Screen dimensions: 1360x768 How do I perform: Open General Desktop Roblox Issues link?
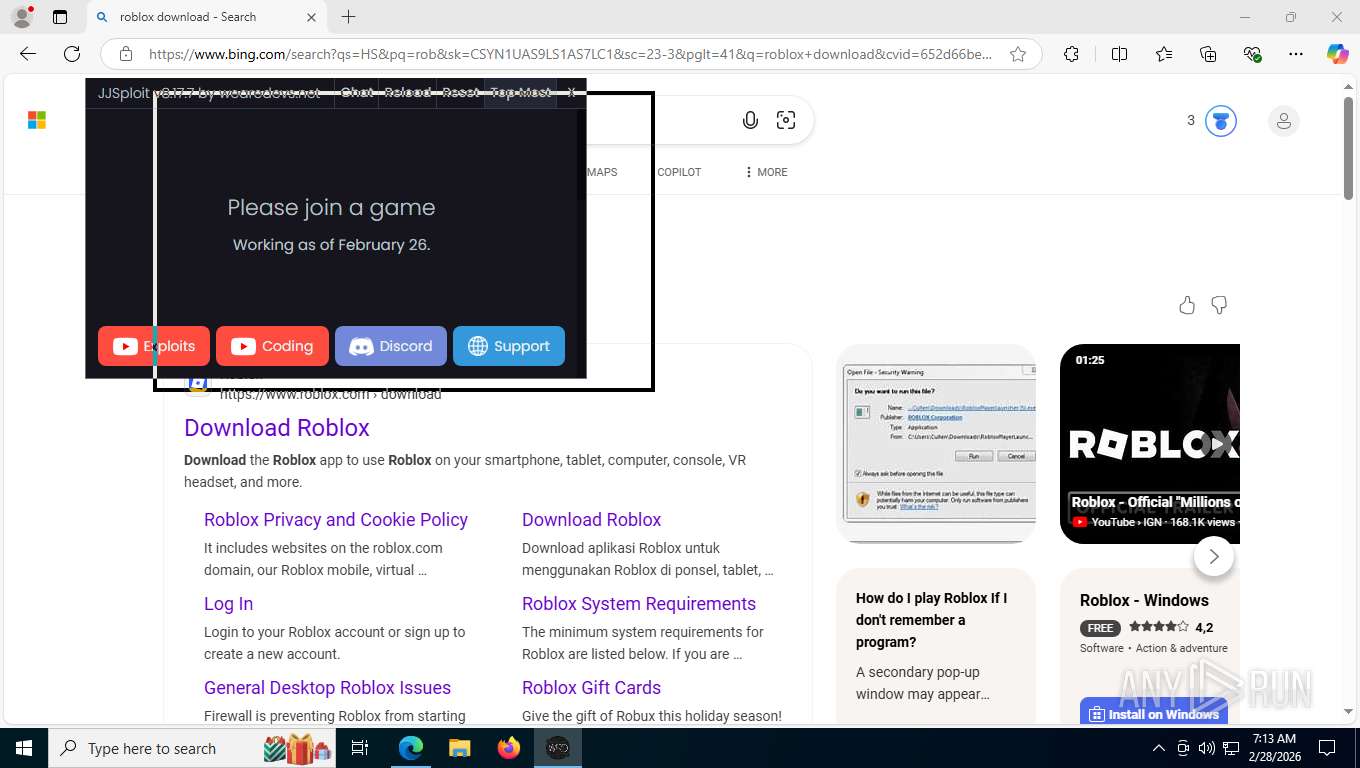[x=327, y=688]
